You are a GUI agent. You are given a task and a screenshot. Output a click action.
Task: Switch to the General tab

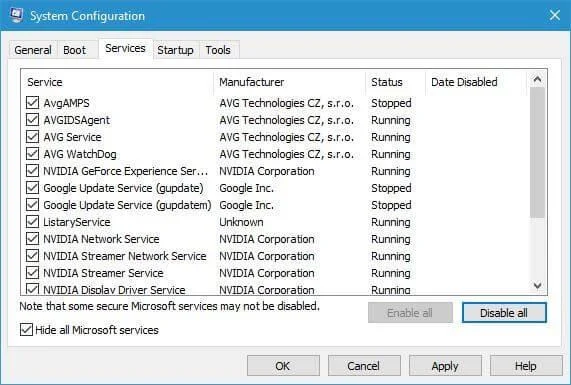33,50
